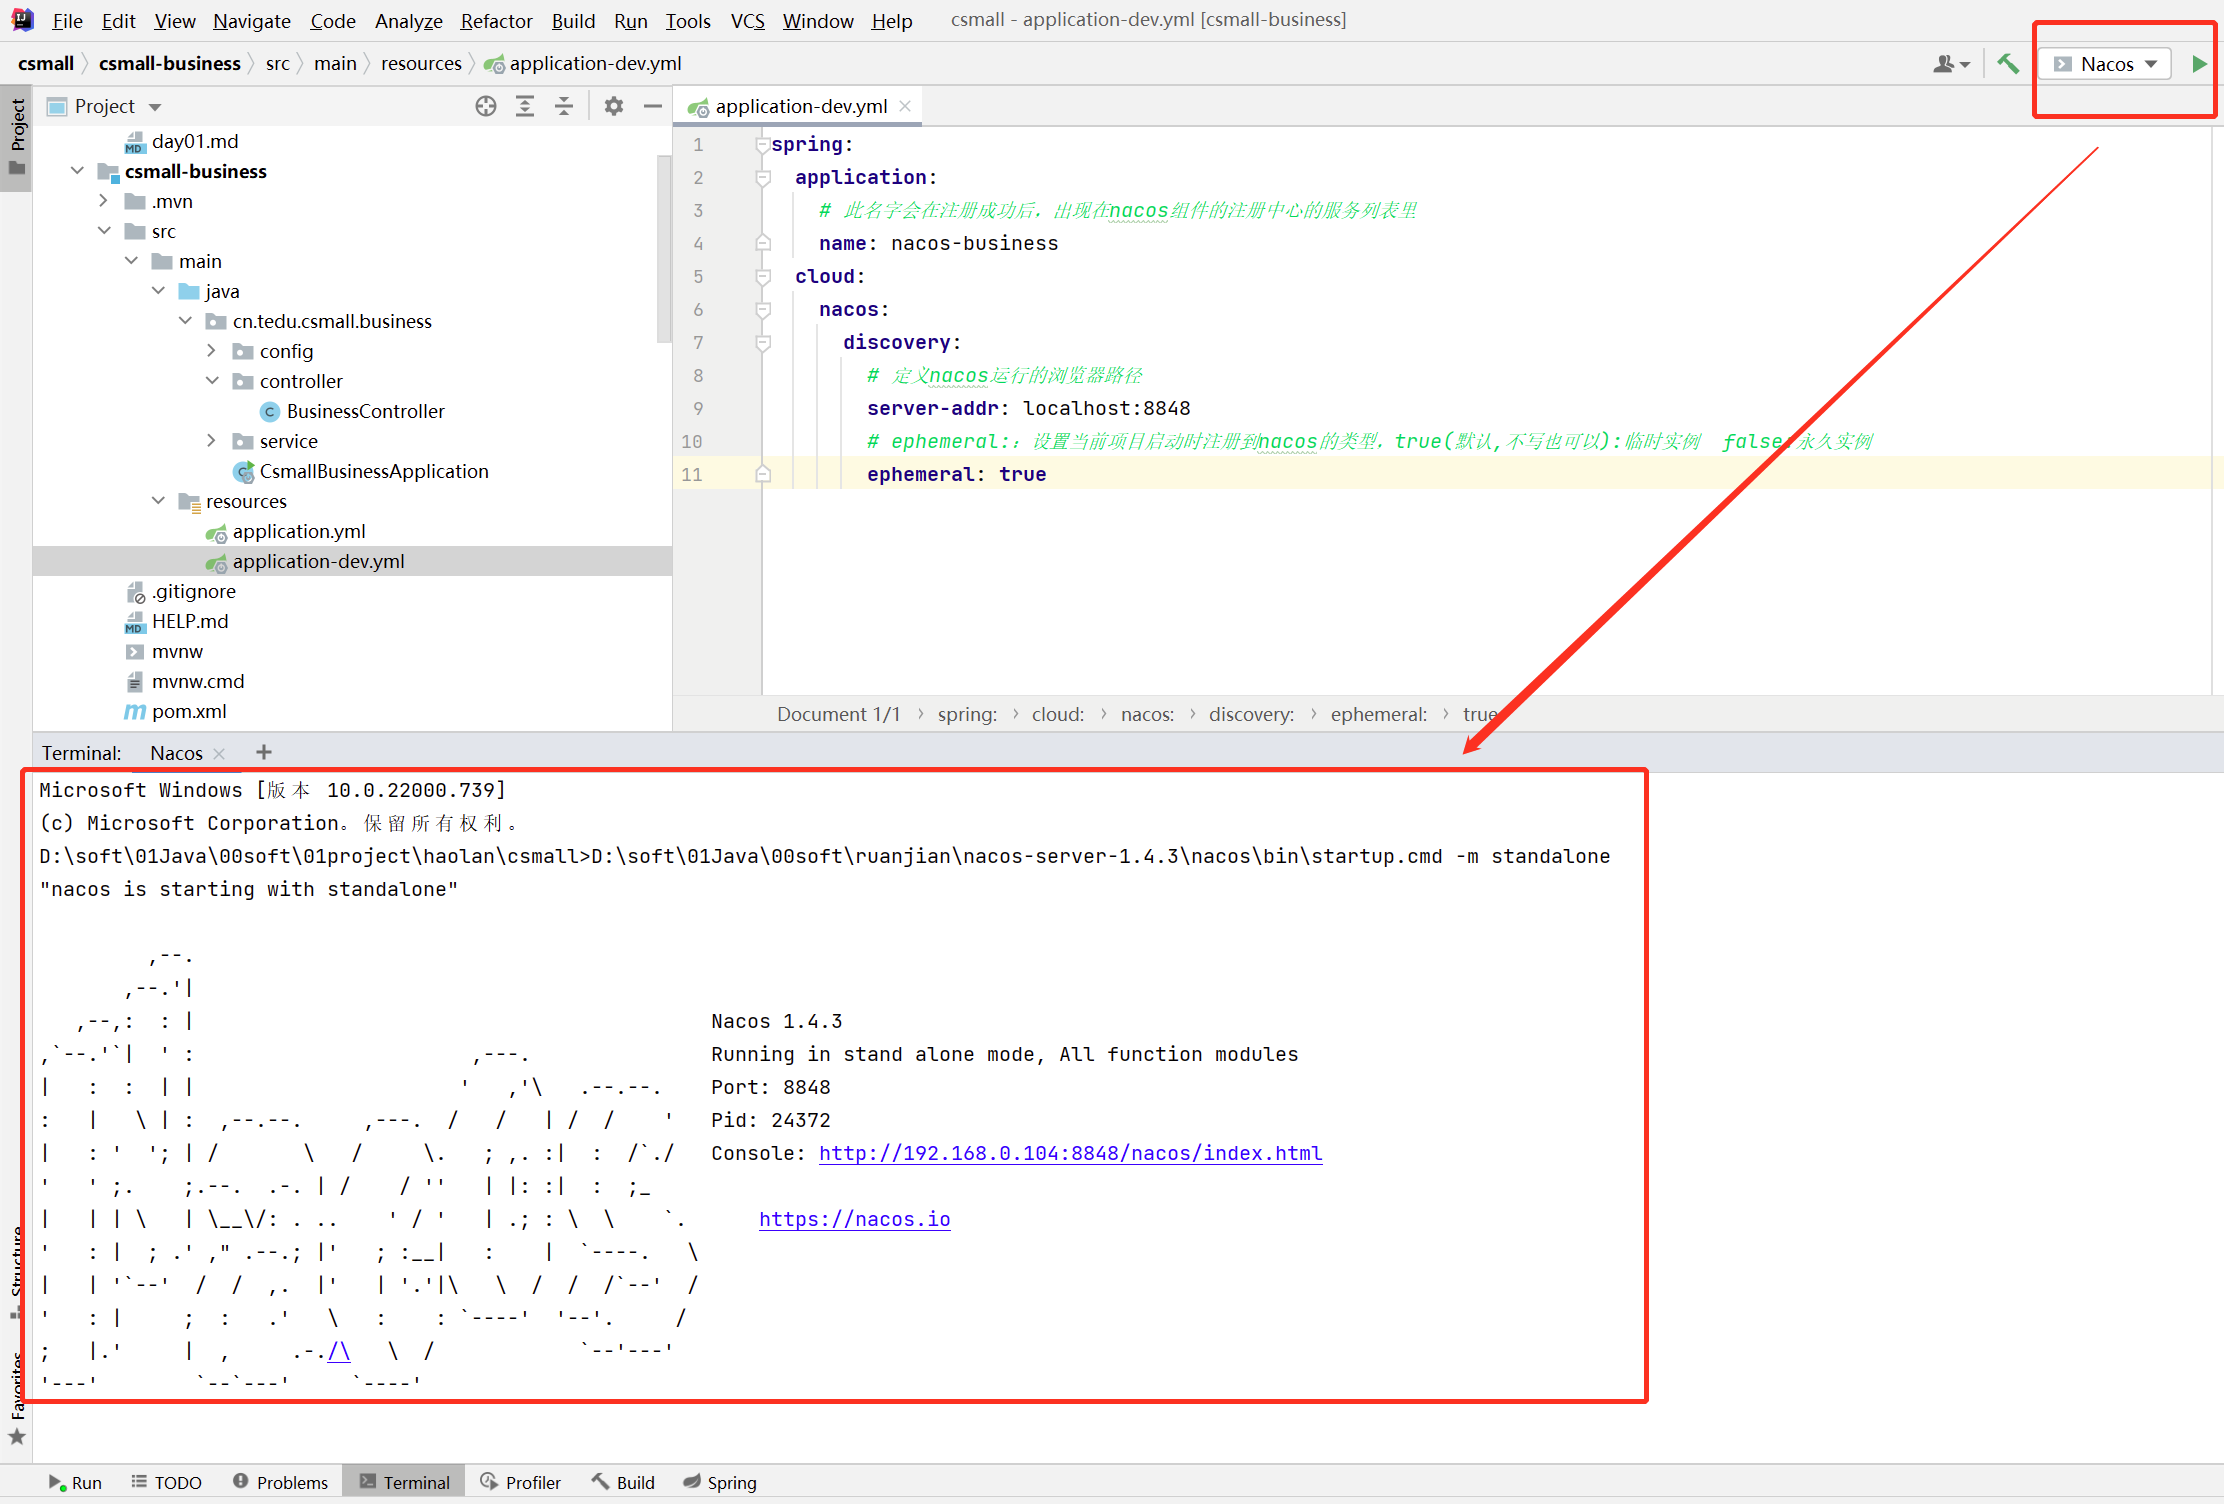Open the File menu
2224x1504 pixels.
tap(67, 21)
